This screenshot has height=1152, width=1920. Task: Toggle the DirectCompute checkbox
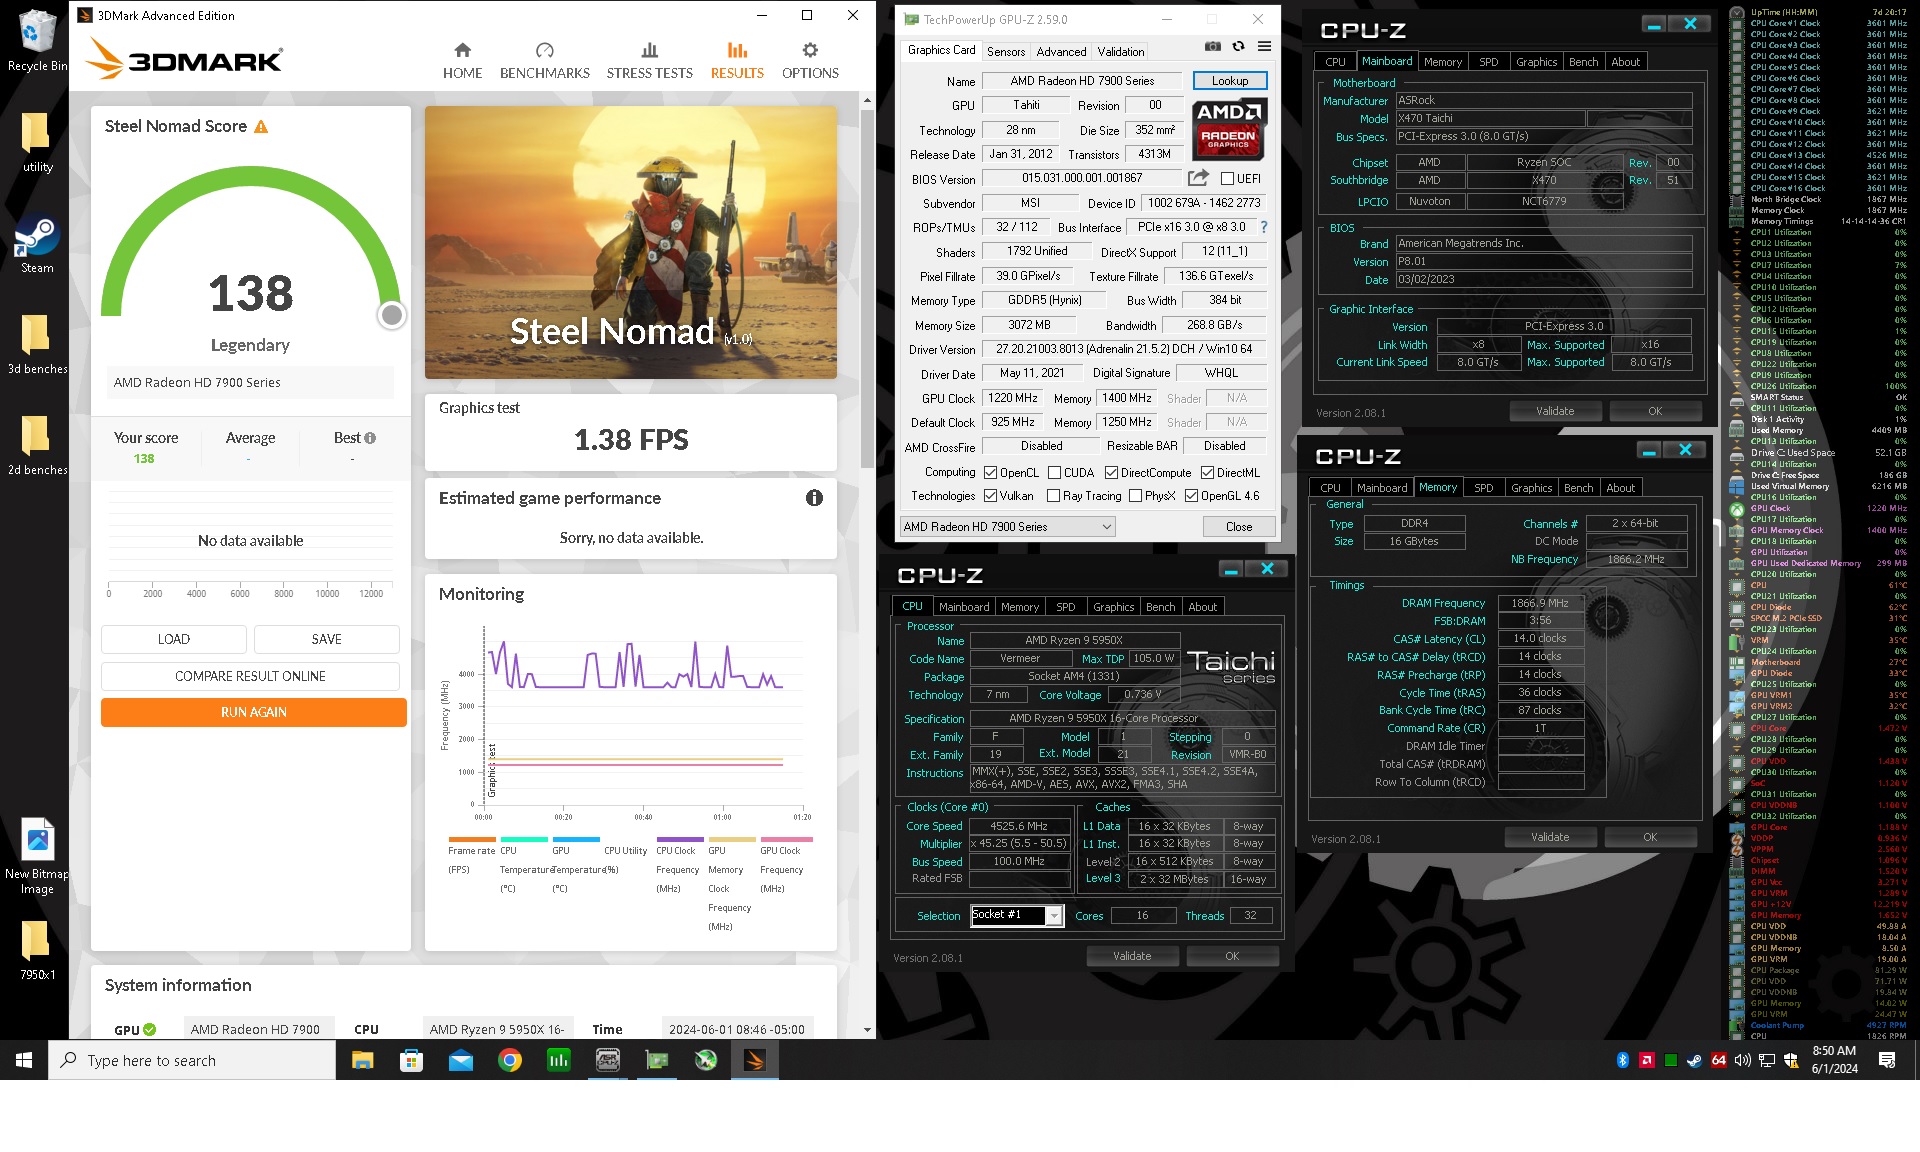1111,473
